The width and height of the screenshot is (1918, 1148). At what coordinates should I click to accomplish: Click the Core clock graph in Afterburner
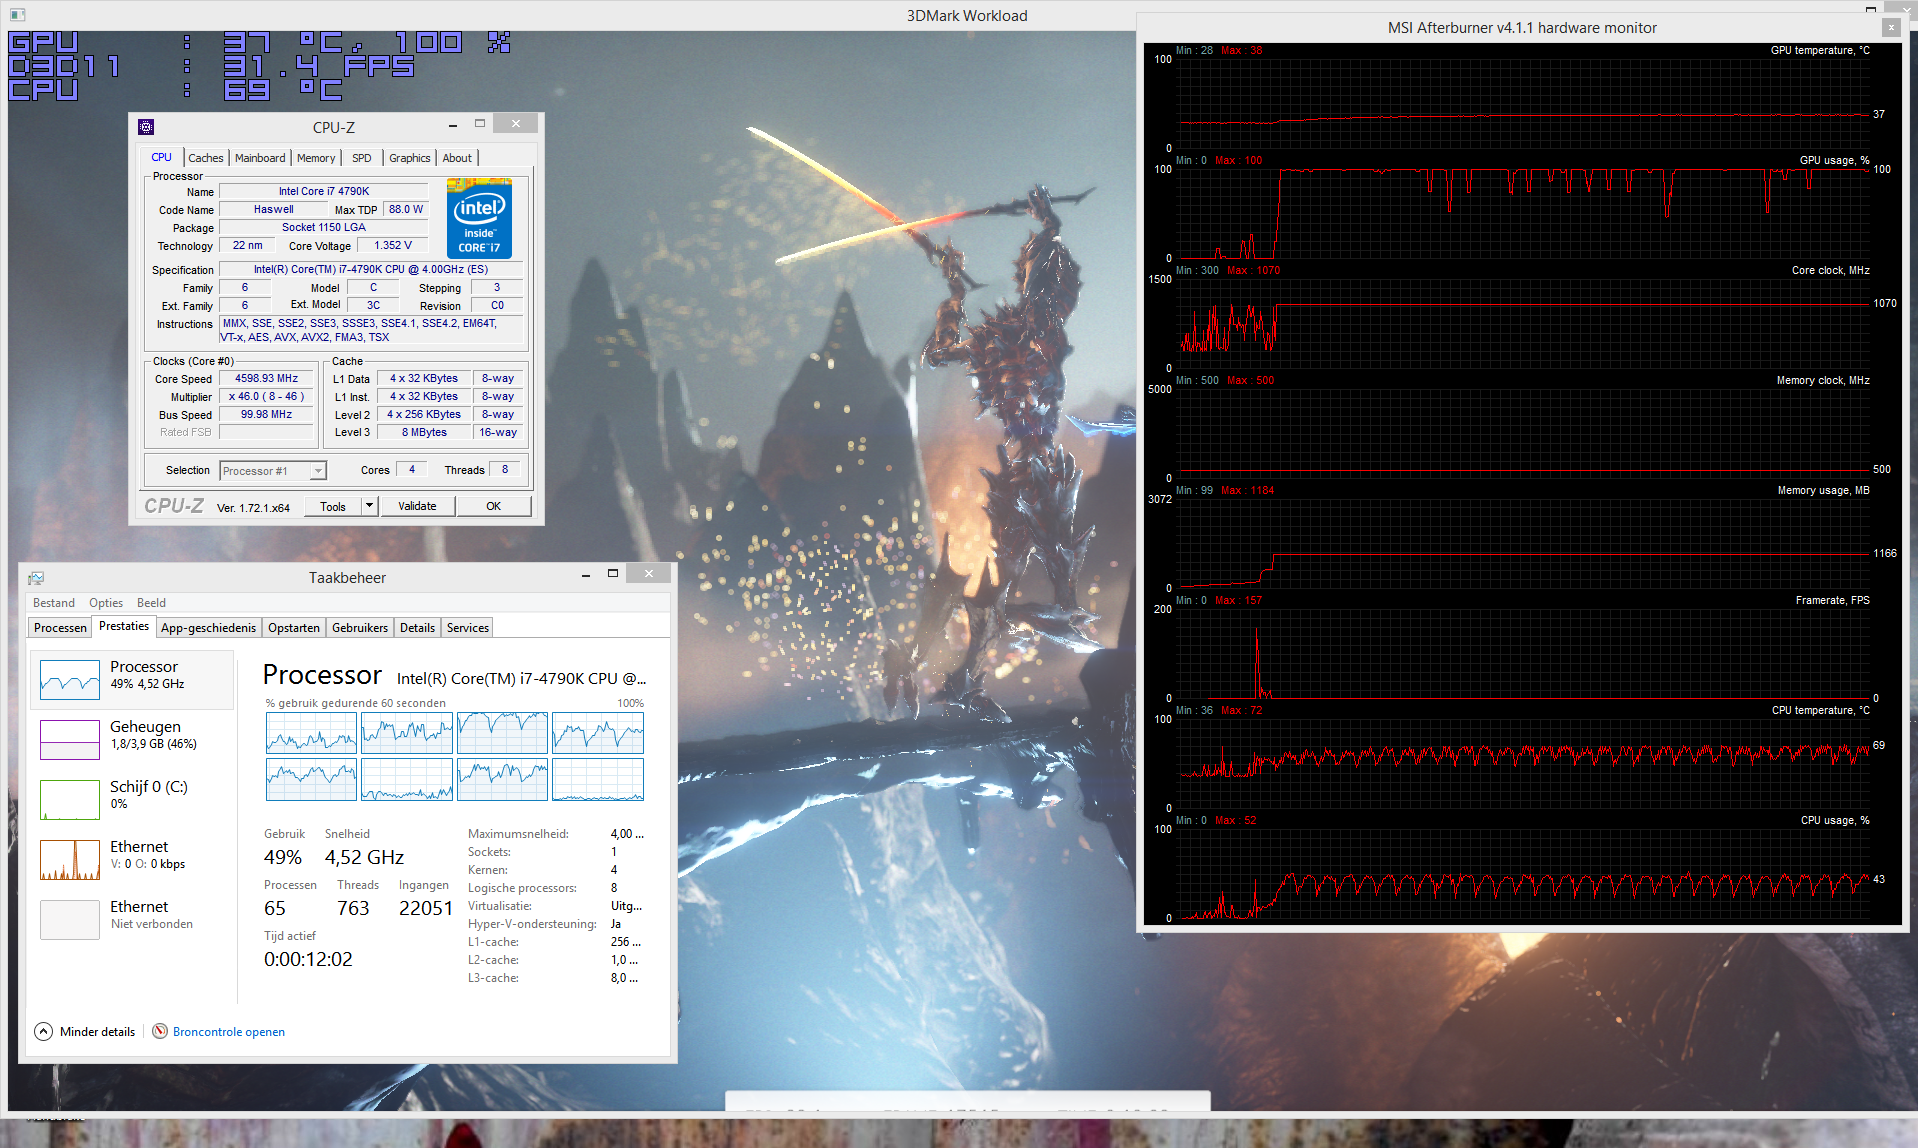click(x=1523, y=324)
